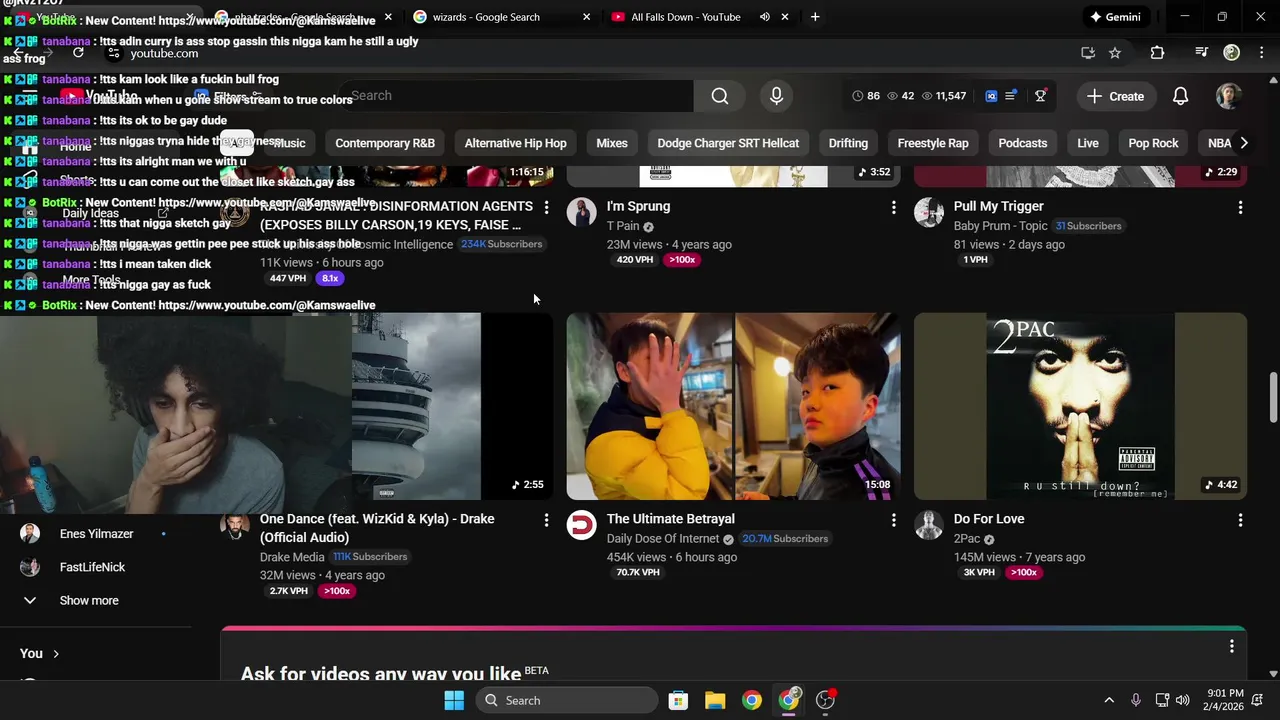Select the Freestyle Rap chip
The height and width of the screenshot is (720, 1280).
(933, 143)
